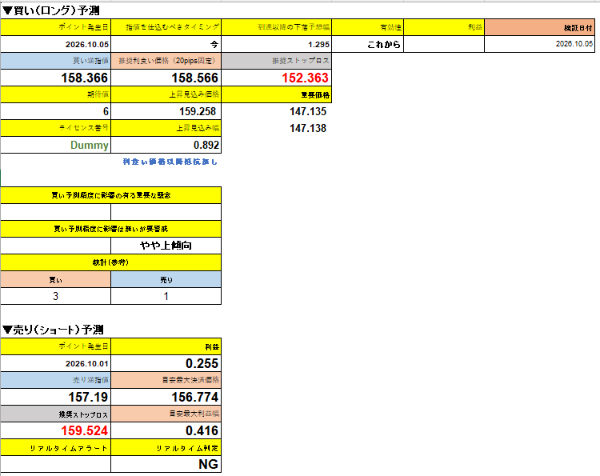Click the 'リアルタイムアラート' header cell
This screenshot has height=476, width=600.
click(x=55, y=447)
